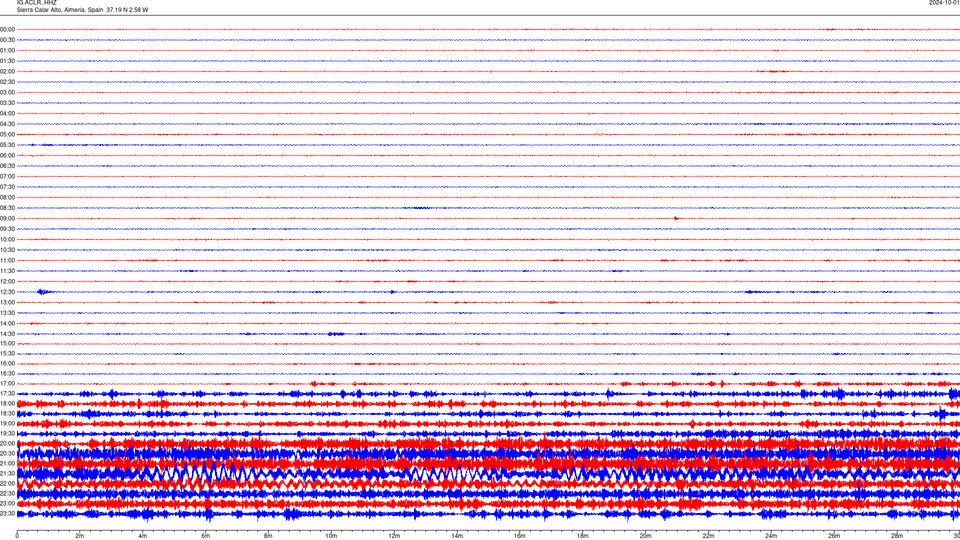
Task: Click the '12m' x-axis tick label
Action: point(394,536)
